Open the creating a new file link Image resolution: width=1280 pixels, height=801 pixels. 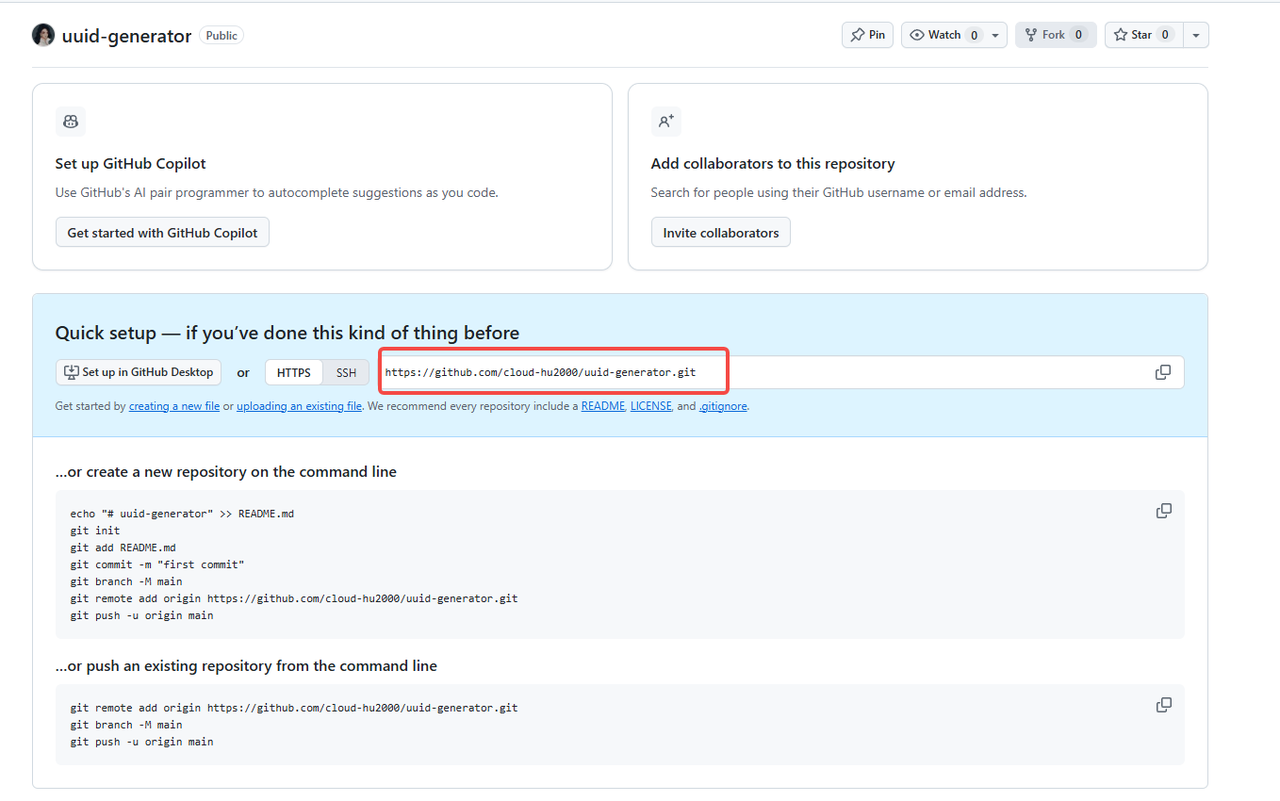174,407
